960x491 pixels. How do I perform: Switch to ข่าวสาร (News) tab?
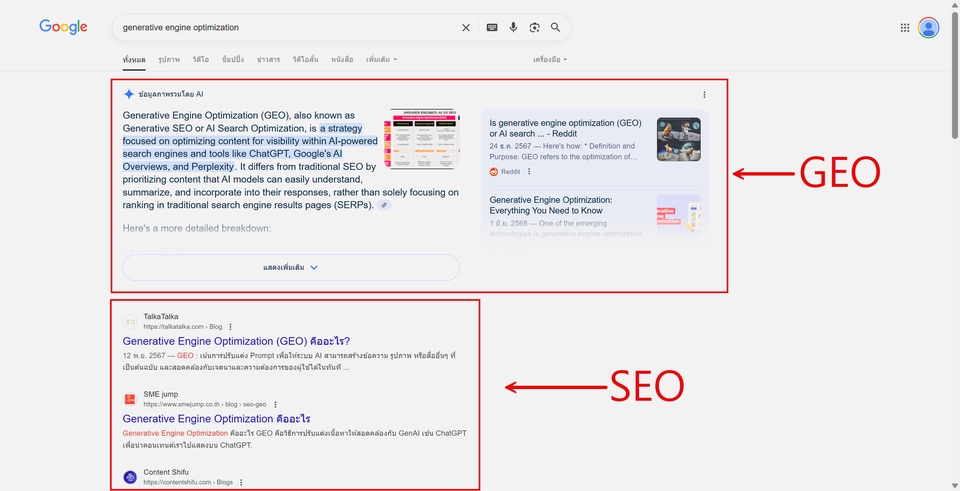tap(268, 59)
